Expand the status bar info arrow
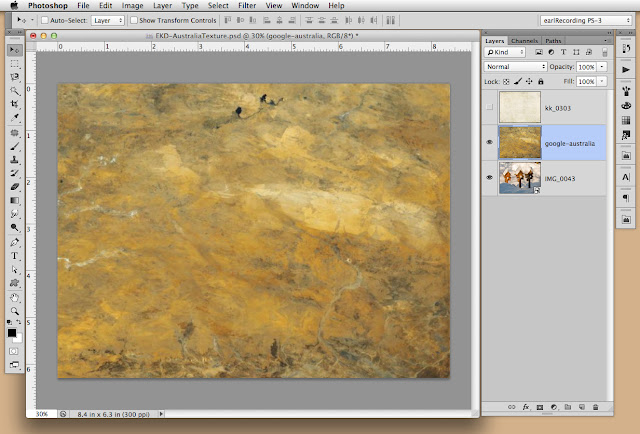The height and width of the screenshot is (434, 640). (x=161, y=414)
